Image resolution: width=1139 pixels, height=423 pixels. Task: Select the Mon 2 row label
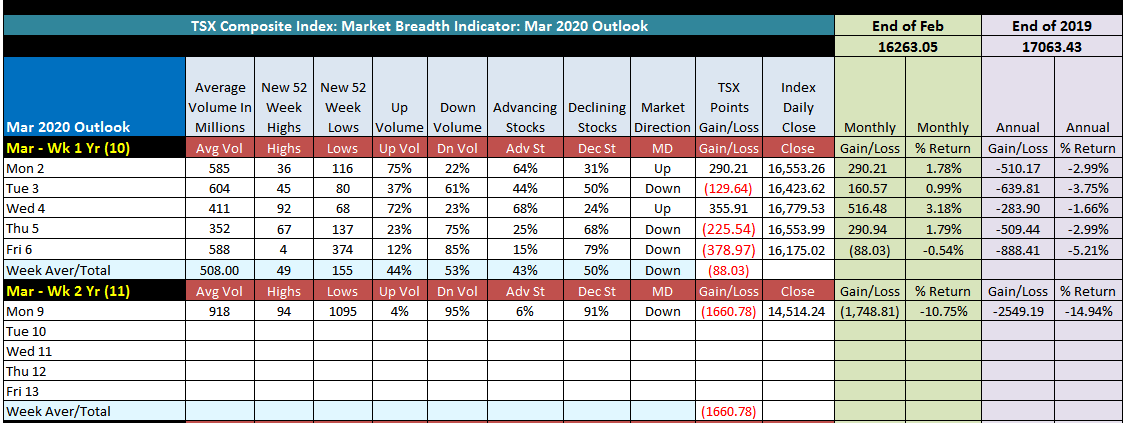94,168
